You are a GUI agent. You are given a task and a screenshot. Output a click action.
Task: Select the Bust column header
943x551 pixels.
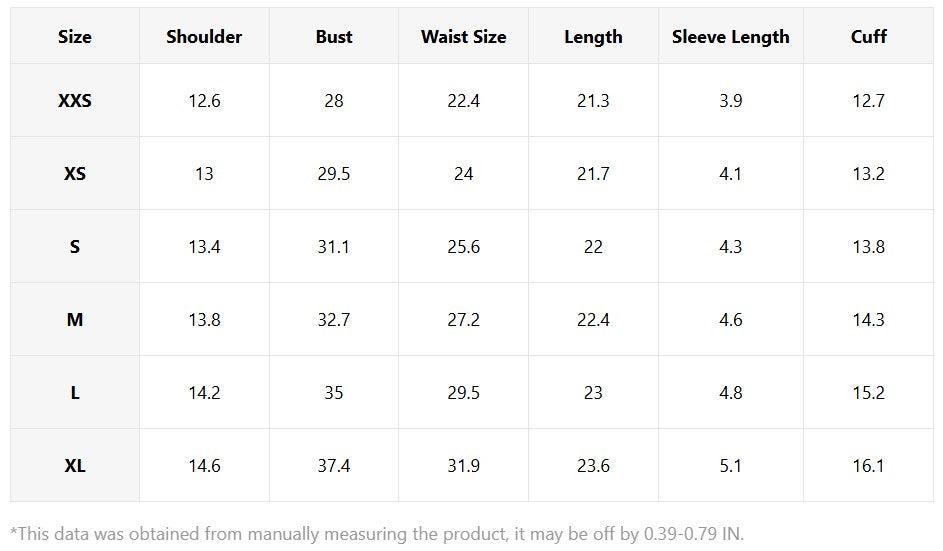click(x=334, y=37)
